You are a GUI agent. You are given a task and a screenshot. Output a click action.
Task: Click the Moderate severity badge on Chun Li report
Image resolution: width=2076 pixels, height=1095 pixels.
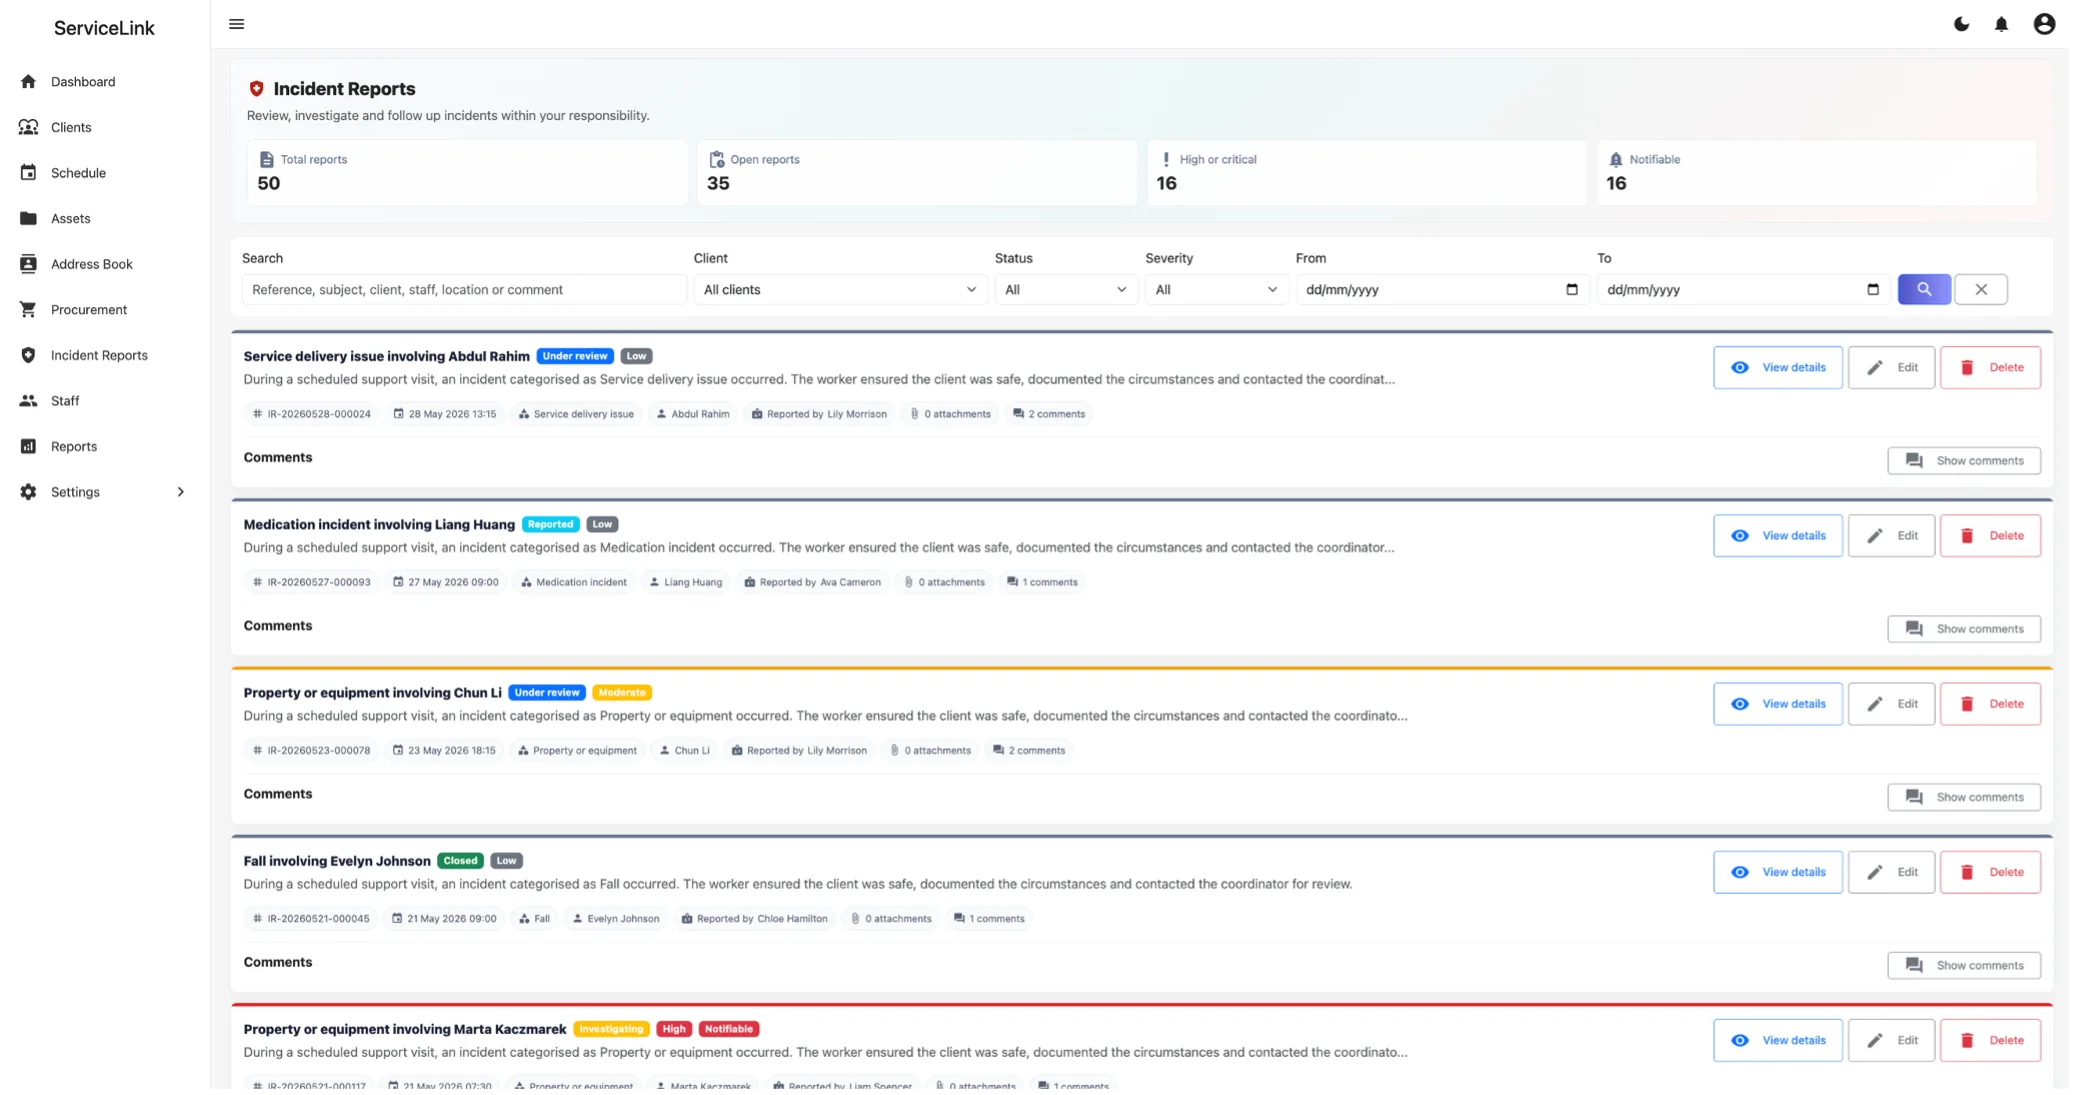click(x=621, y=692)
